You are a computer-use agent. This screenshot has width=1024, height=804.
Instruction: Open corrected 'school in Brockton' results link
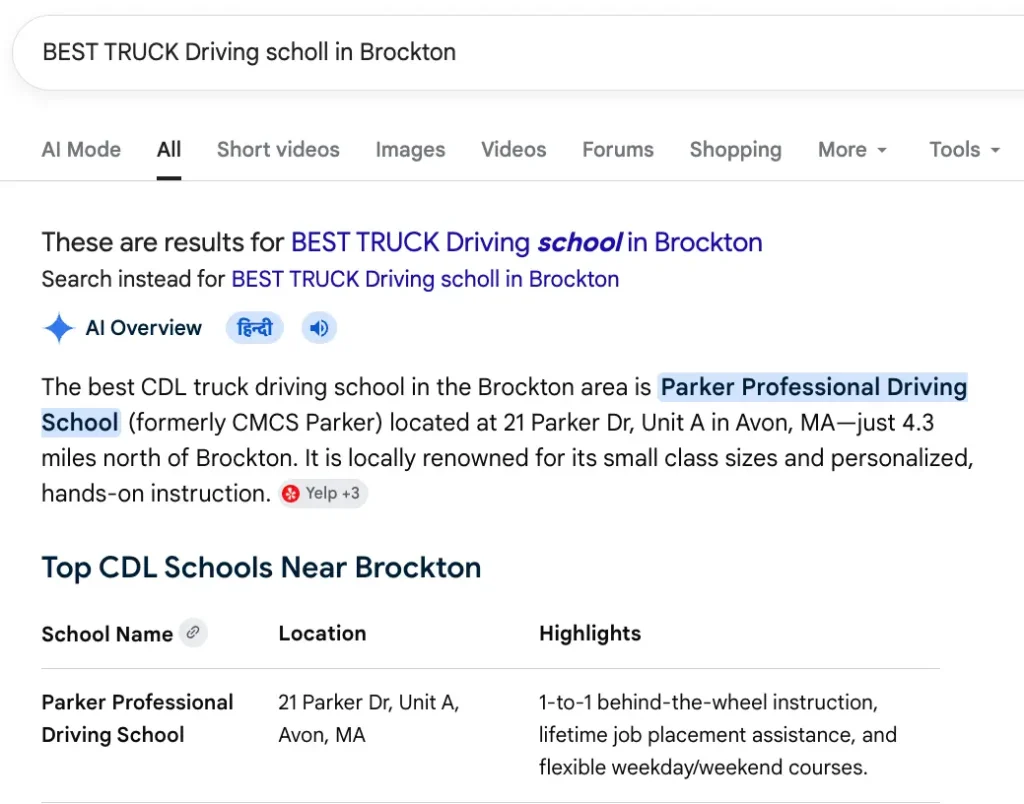tap(526, 242)
